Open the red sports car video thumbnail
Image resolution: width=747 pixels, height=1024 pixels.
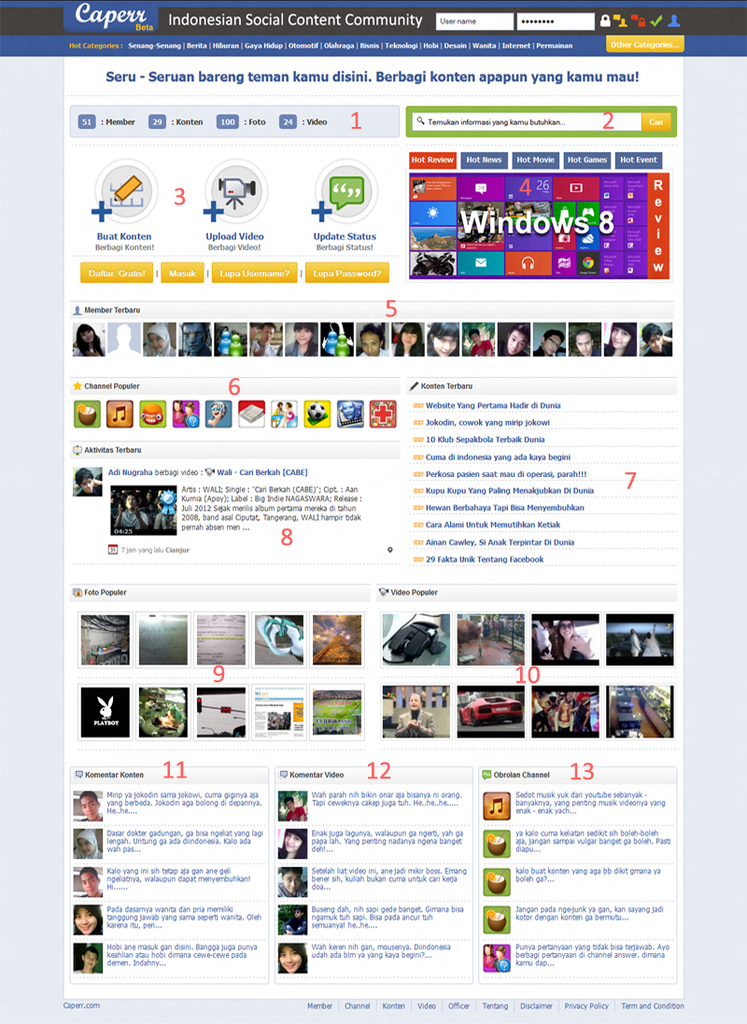[491, 712]
